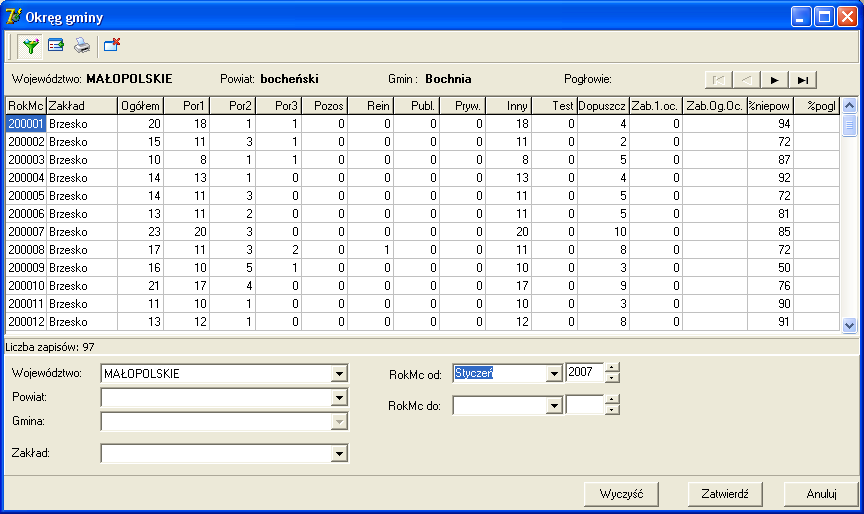Image resolution: width=864 pixels, height=514 pixels.
Task: Open the RokMc do month dropdown
Action: [554, 406]
